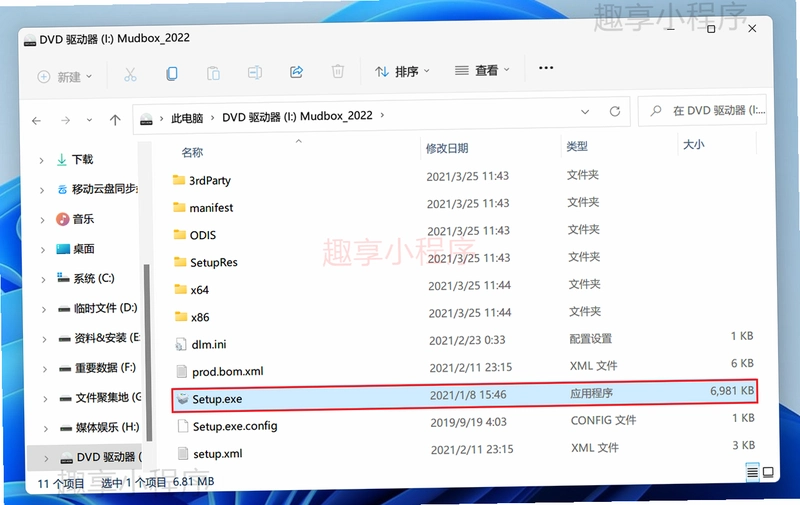This screenshot has width=800, height=505.
Task: Click the SetupRes folder icon
Action: 180,262
